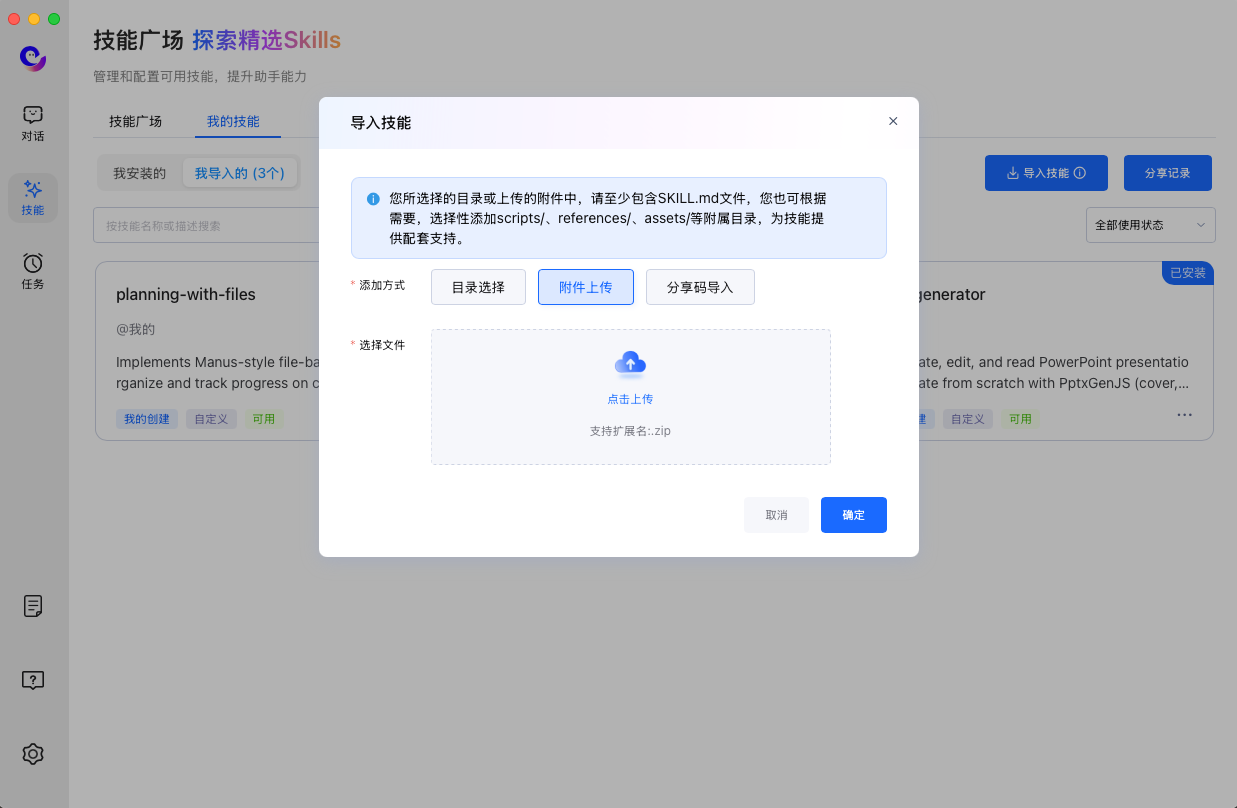Select the 我安装的 filter tab
Screen dimensions: 1237x808
click(139, 173)
